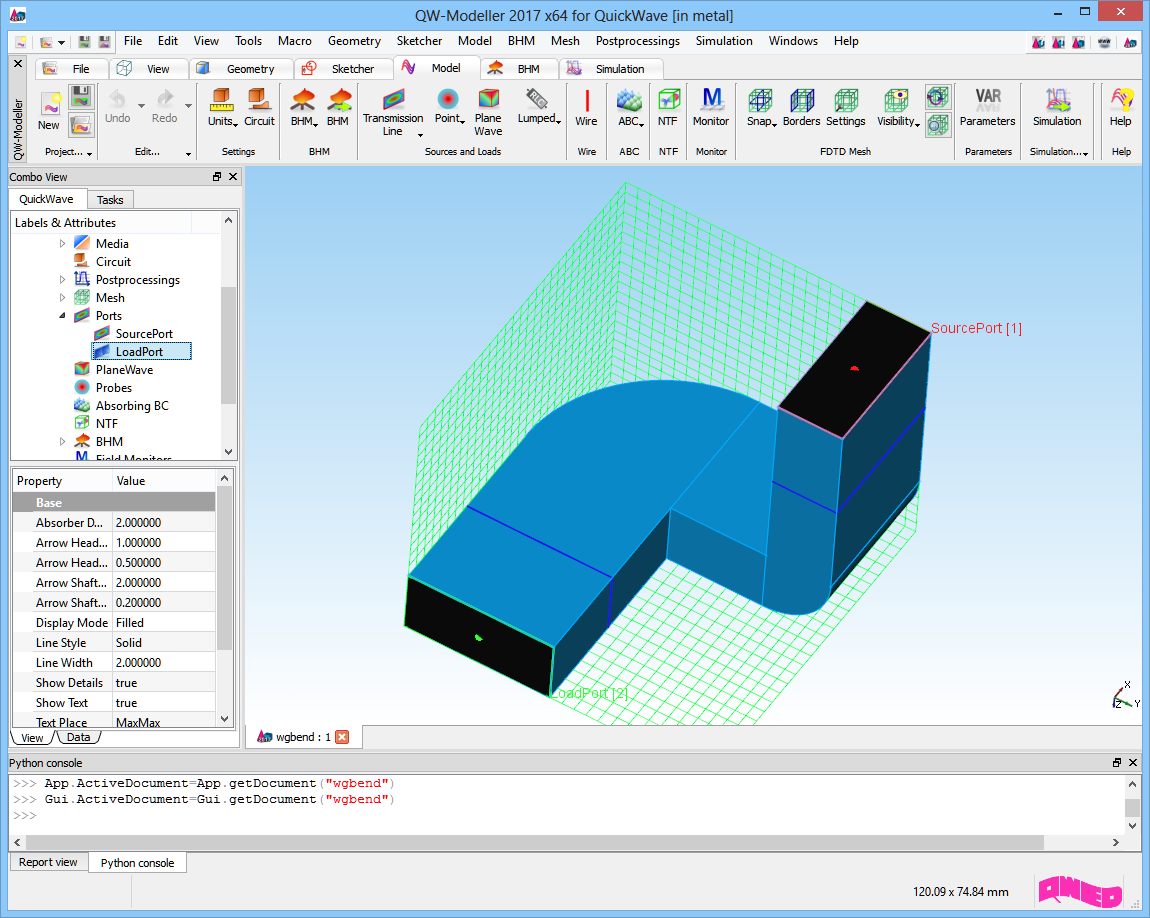The image size is (1150, 918).
Task: Switch to the Report view tab
Action: tap(48, 862)
